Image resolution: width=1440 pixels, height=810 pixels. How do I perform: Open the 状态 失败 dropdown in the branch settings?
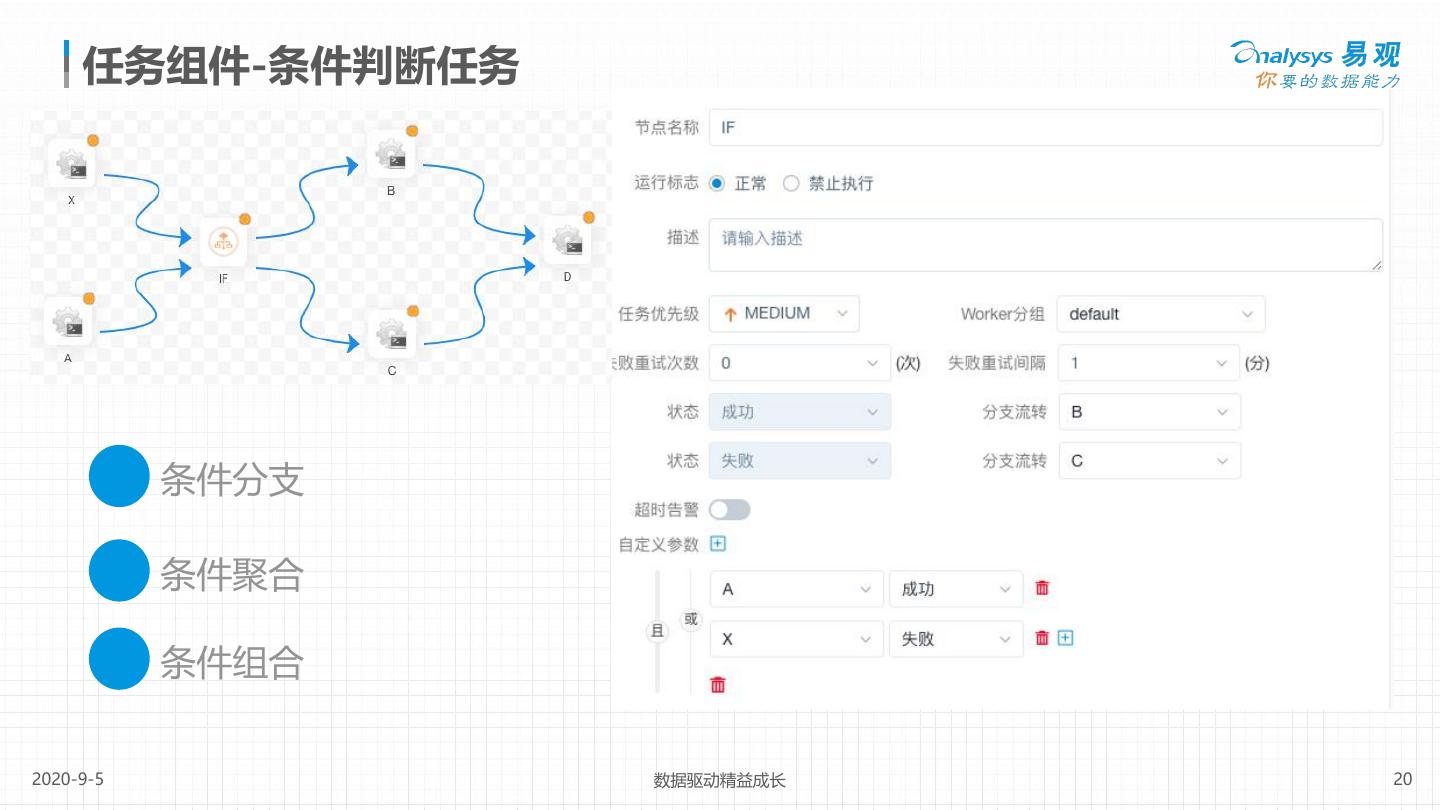(x=799, y=461)
